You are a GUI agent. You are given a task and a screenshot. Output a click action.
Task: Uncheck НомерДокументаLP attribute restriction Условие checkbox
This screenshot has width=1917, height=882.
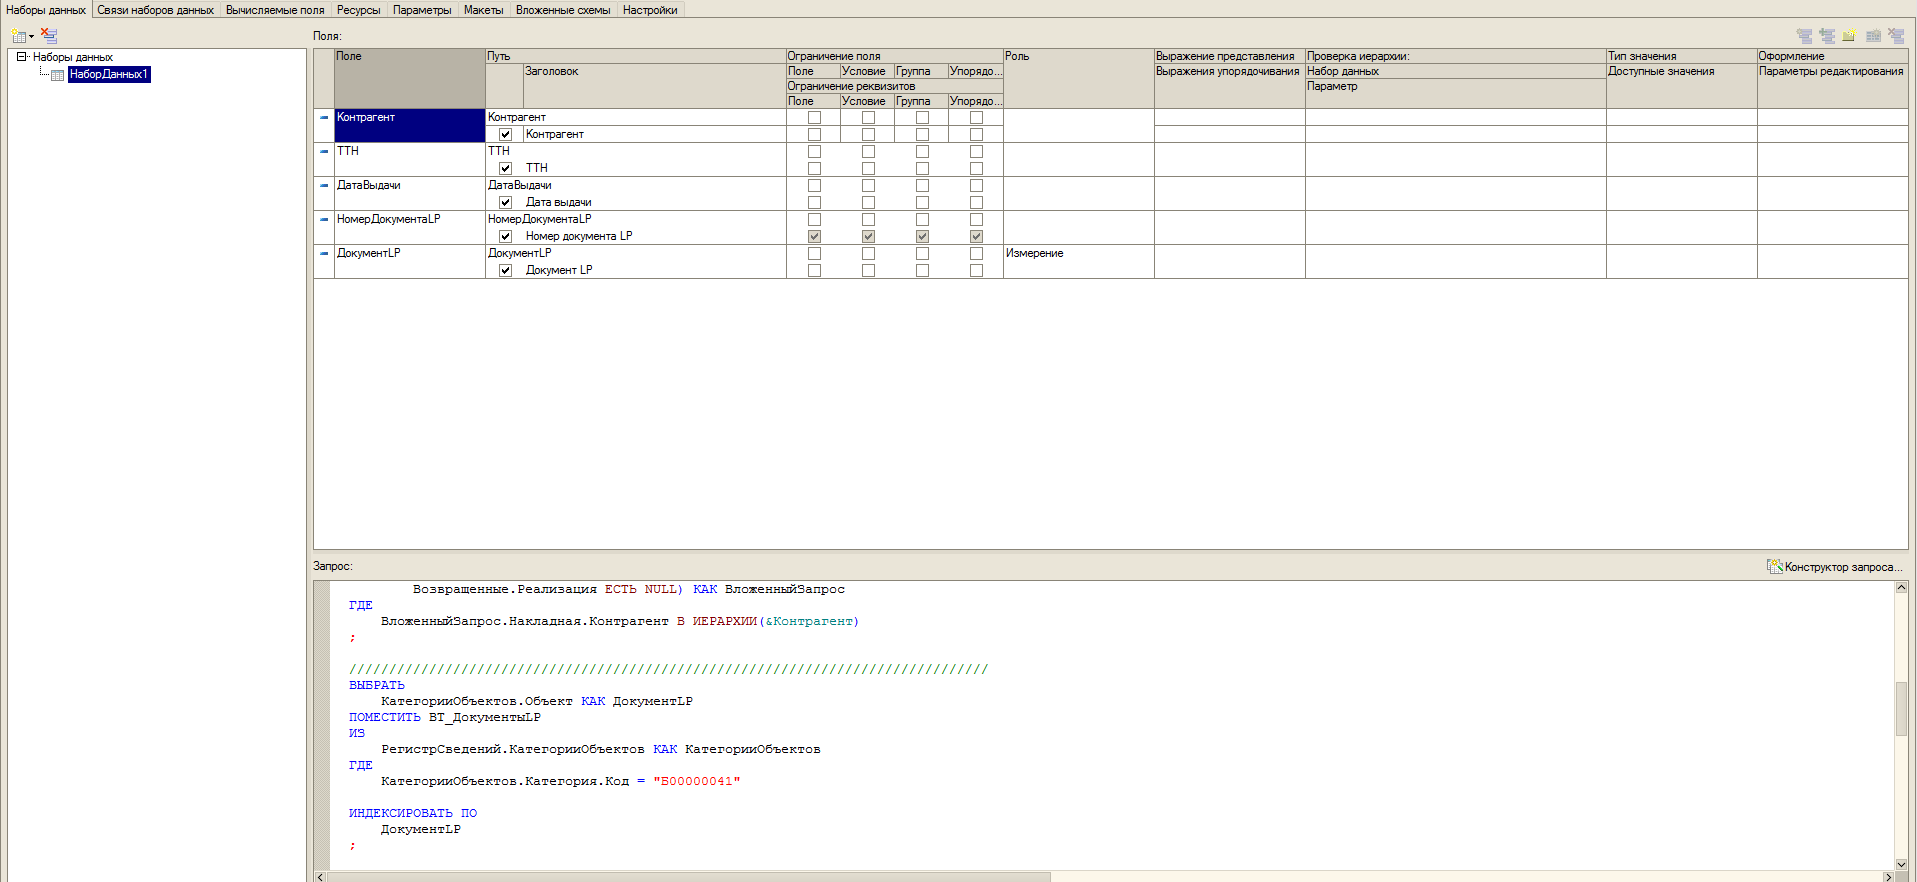[x=868, y=236]
